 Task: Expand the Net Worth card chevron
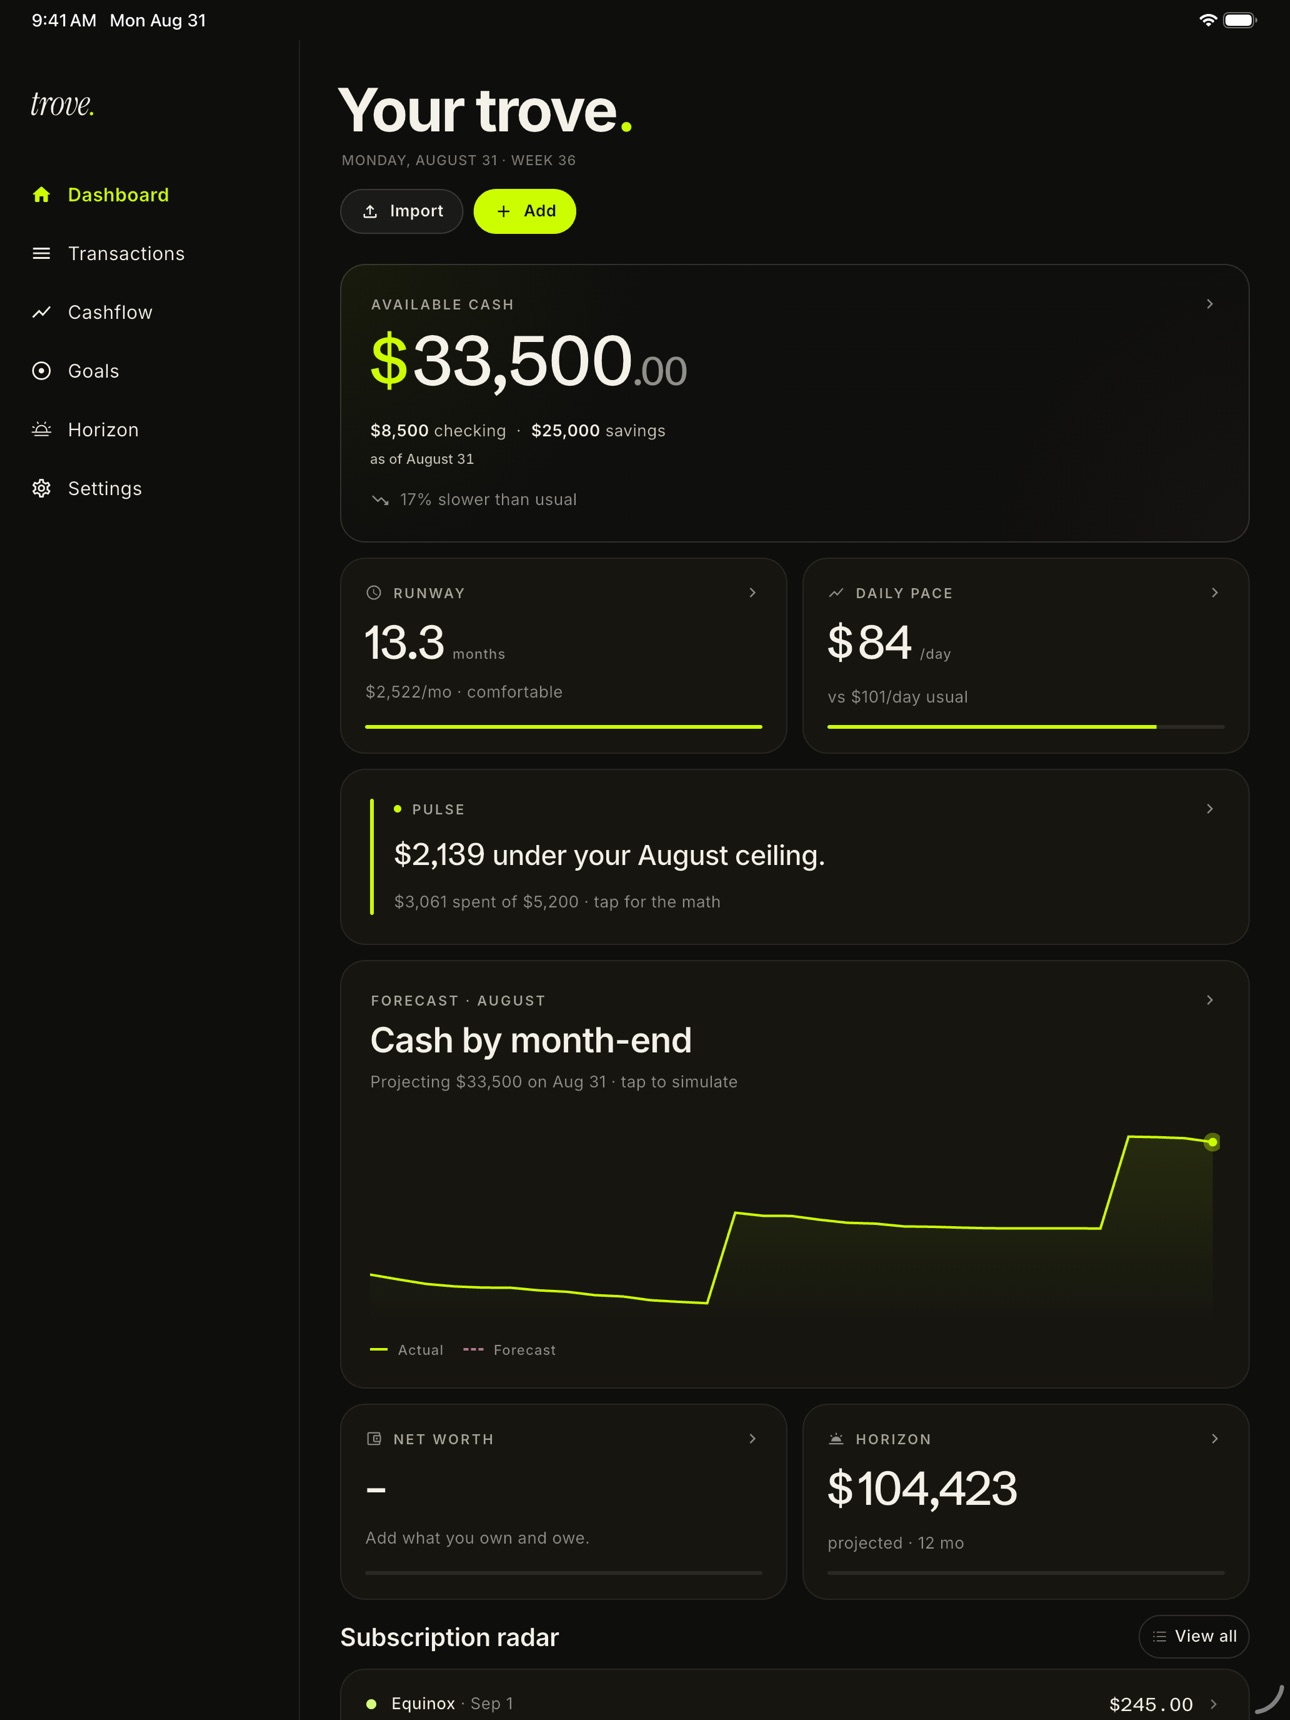(753, 1439)
